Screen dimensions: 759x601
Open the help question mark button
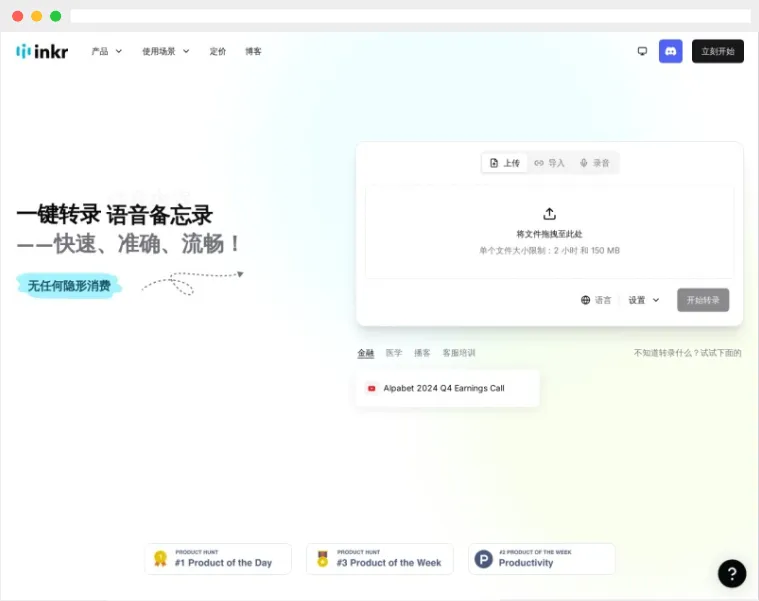pyautogui.click(x=732, y=573)
